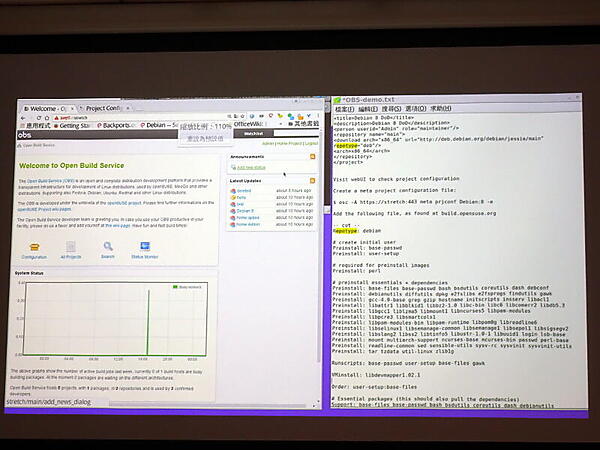Click the 'VMinstall: libdevmapper1.02.1' line

tap(376, 375)
